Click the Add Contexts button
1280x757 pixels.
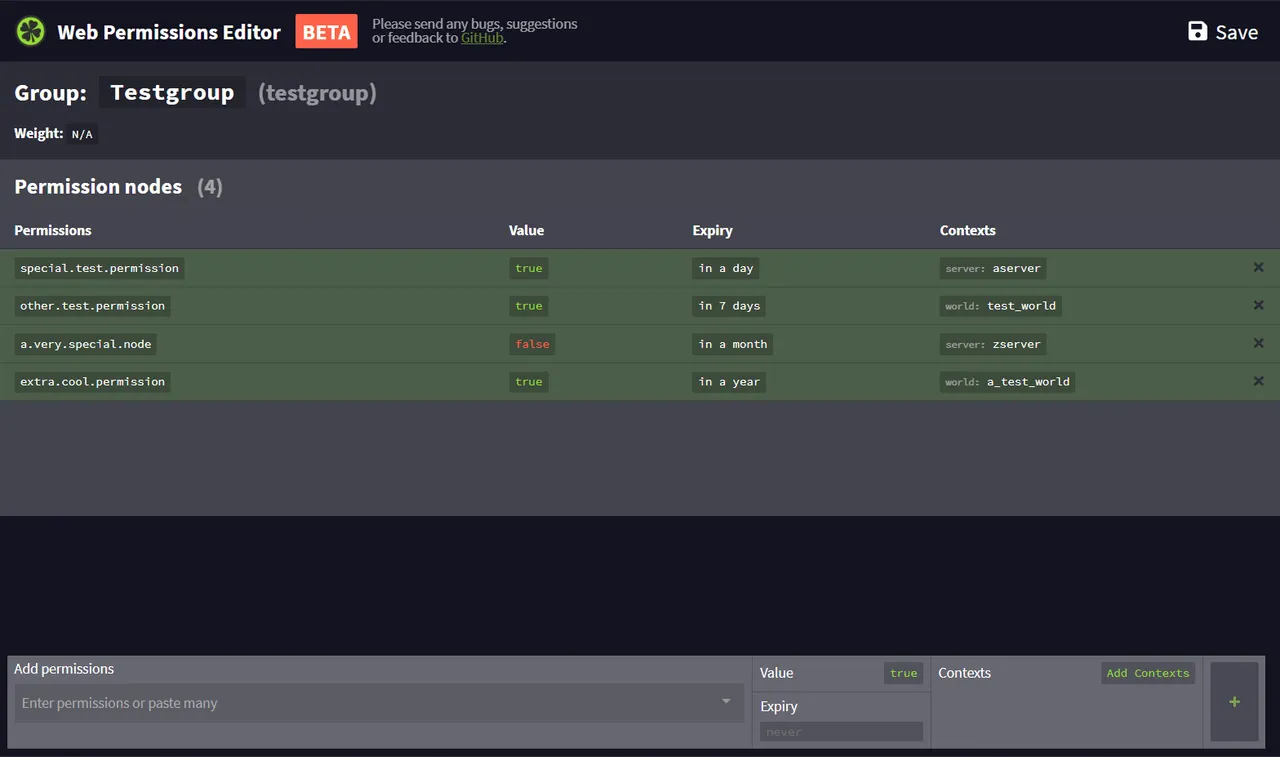pos(1148,673)
